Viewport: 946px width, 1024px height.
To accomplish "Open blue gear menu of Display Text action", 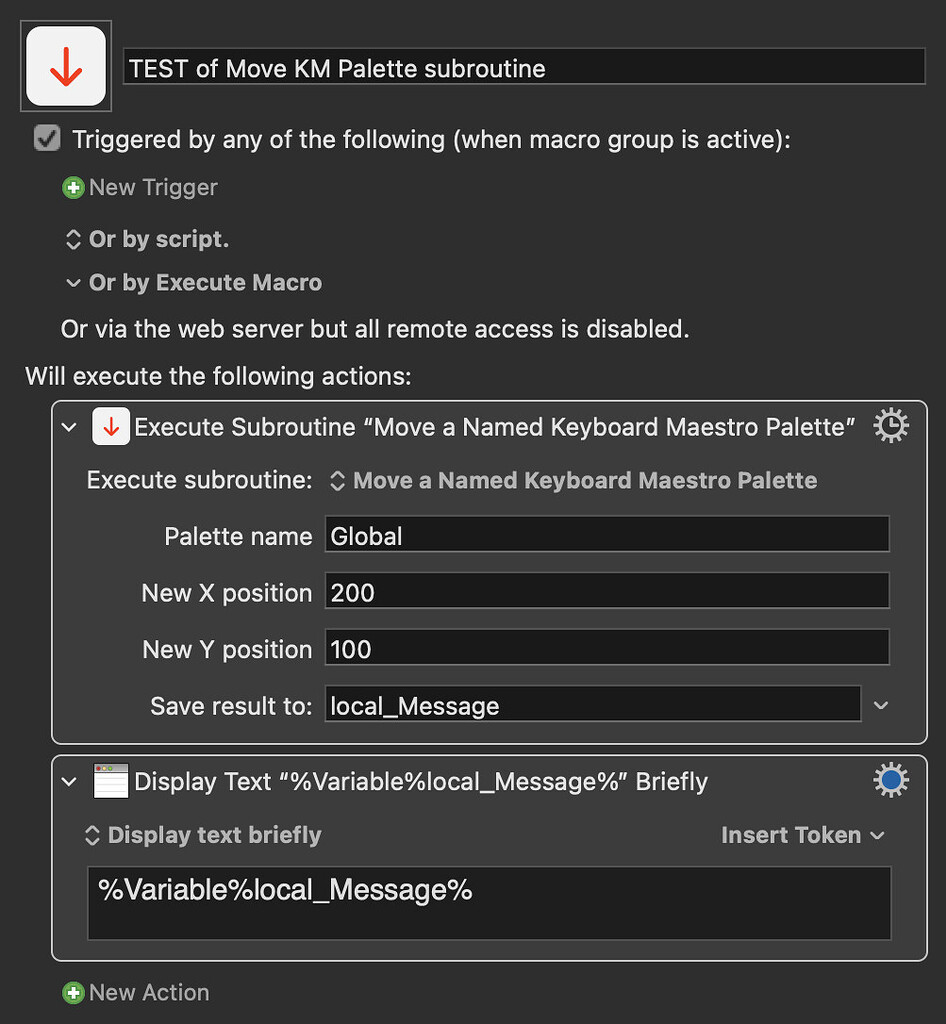I will click(891, 780).
